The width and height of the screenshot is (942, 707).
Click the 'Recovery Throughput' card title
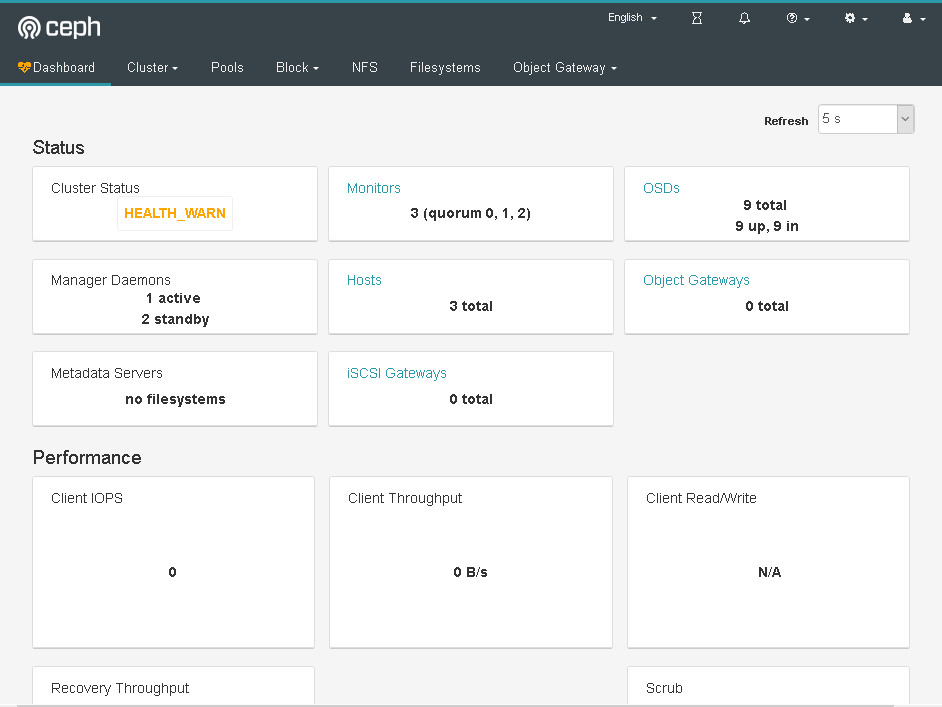(x=120, y=688)
